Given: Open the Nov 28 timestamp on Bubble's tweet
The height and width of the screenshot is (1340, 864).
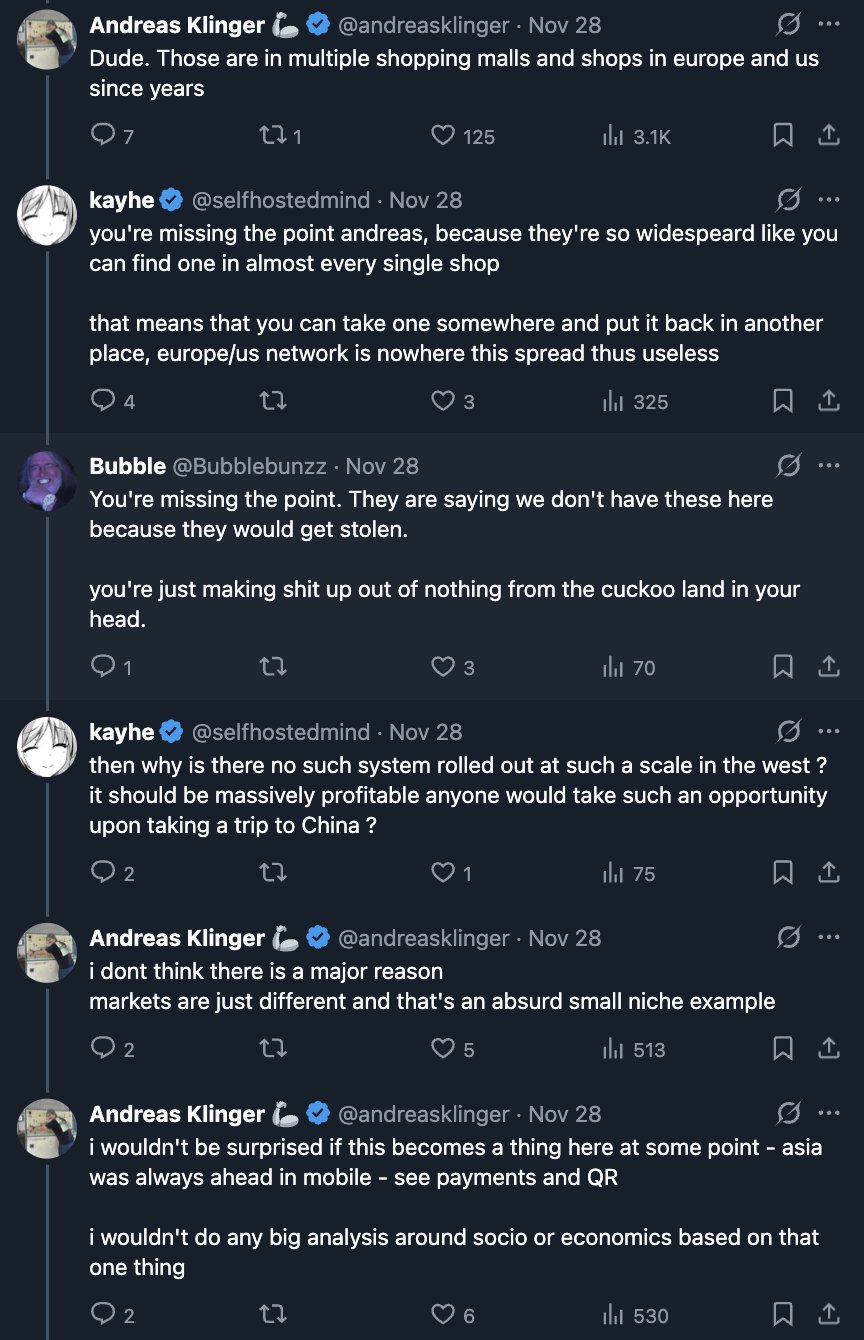Looking at the screenshot, I should point(382,466).
